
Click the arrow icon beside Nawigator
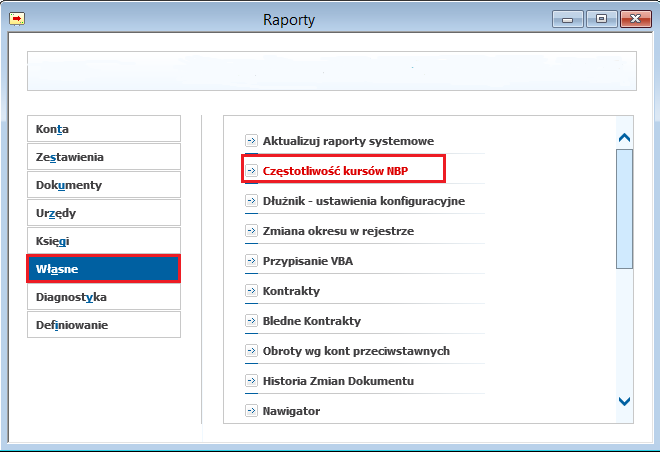(251, 410)
